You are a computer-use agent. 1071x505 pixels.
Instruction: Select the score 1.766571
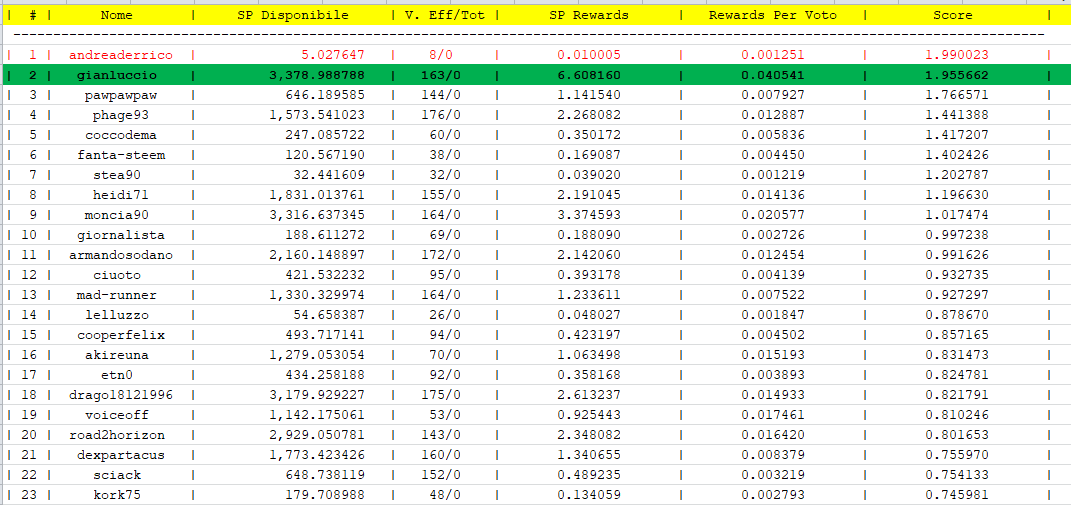coord(956,95)
